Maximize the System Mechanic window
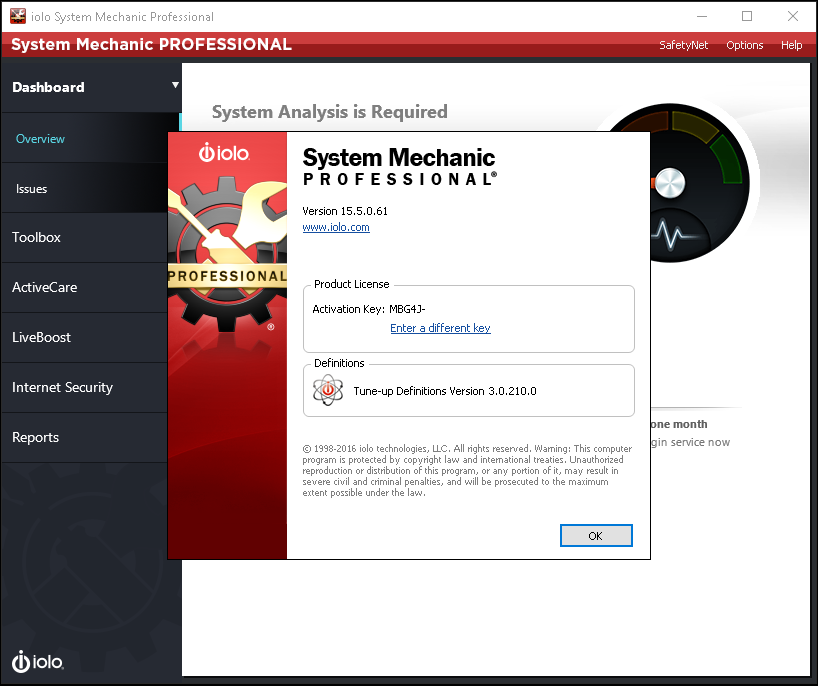Screen dimensions: 818x686 click(x=747, y=17)
